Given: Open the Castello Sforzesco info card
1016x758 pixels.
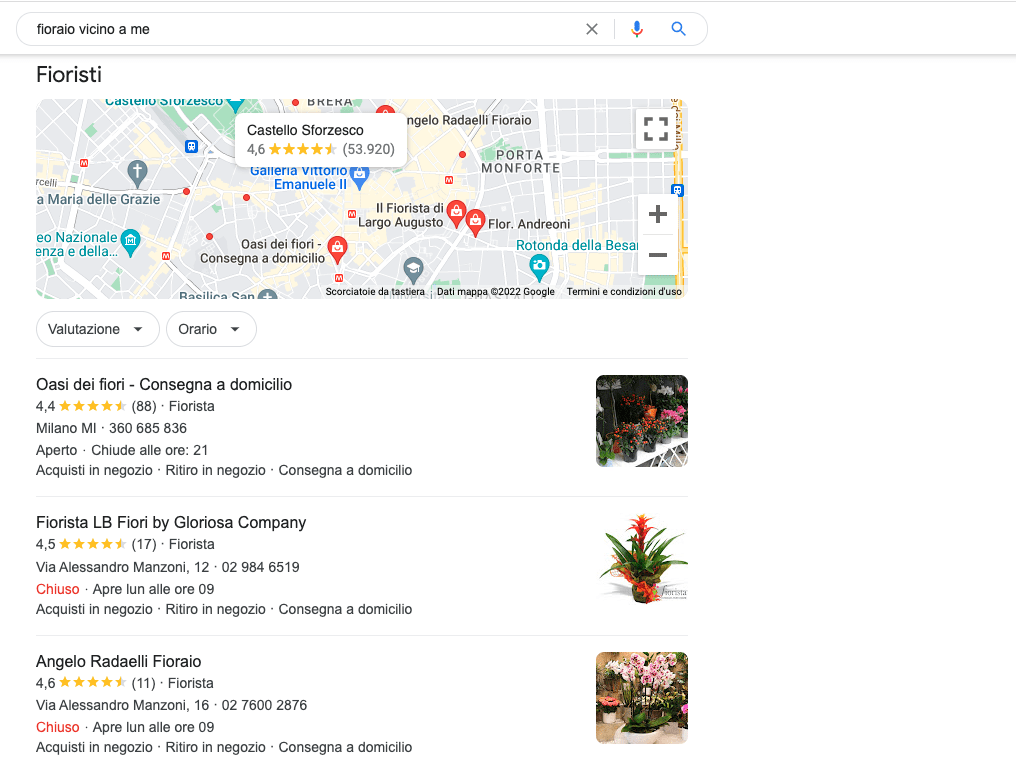Looking at the screenshot, I should click(321, 140).
